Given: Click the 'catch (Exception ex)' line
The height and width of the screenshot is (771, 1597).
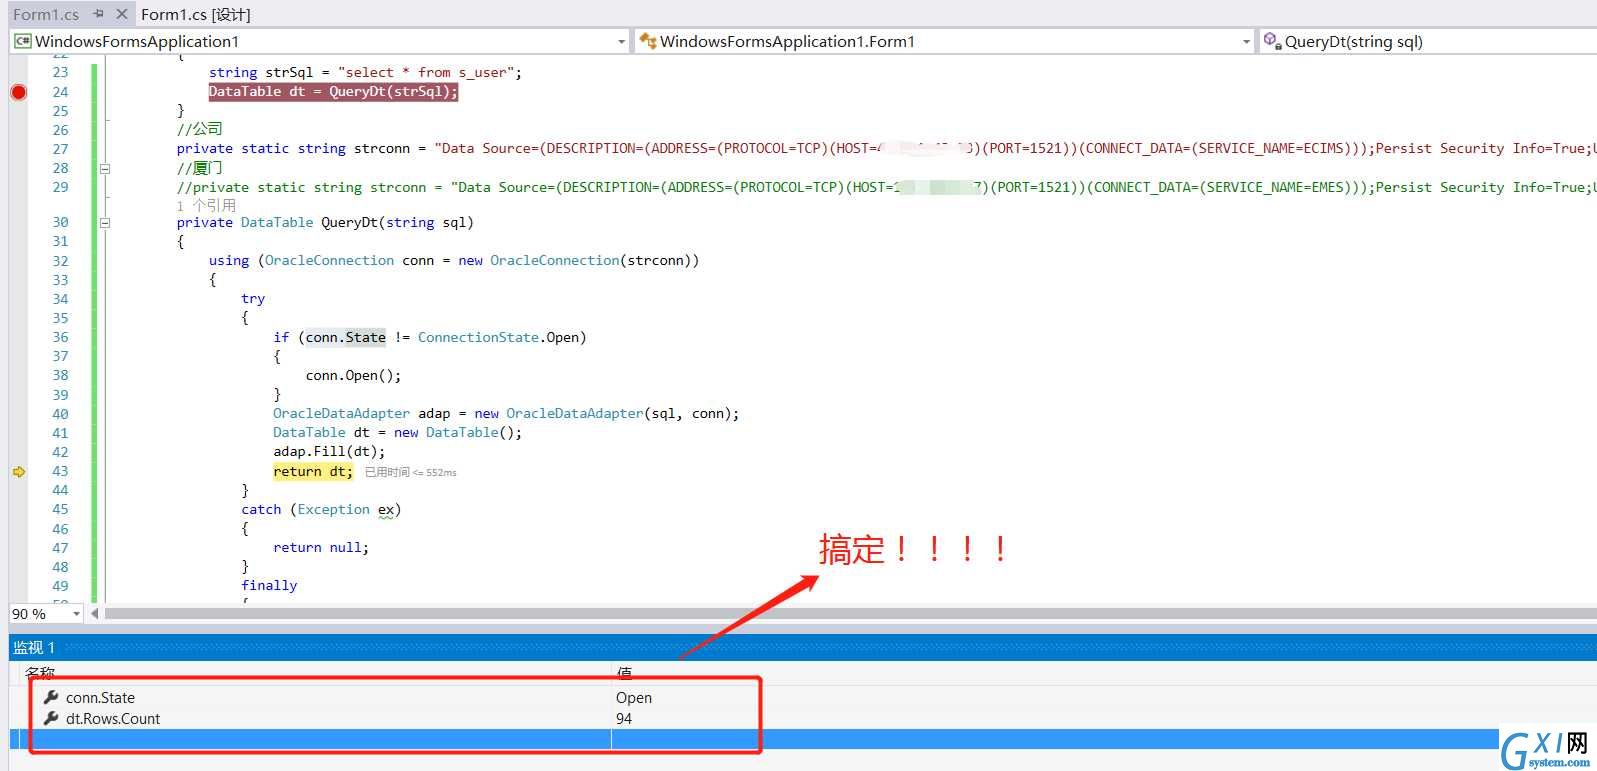Looking at the screenshot, I should click(x=321, y=510).
